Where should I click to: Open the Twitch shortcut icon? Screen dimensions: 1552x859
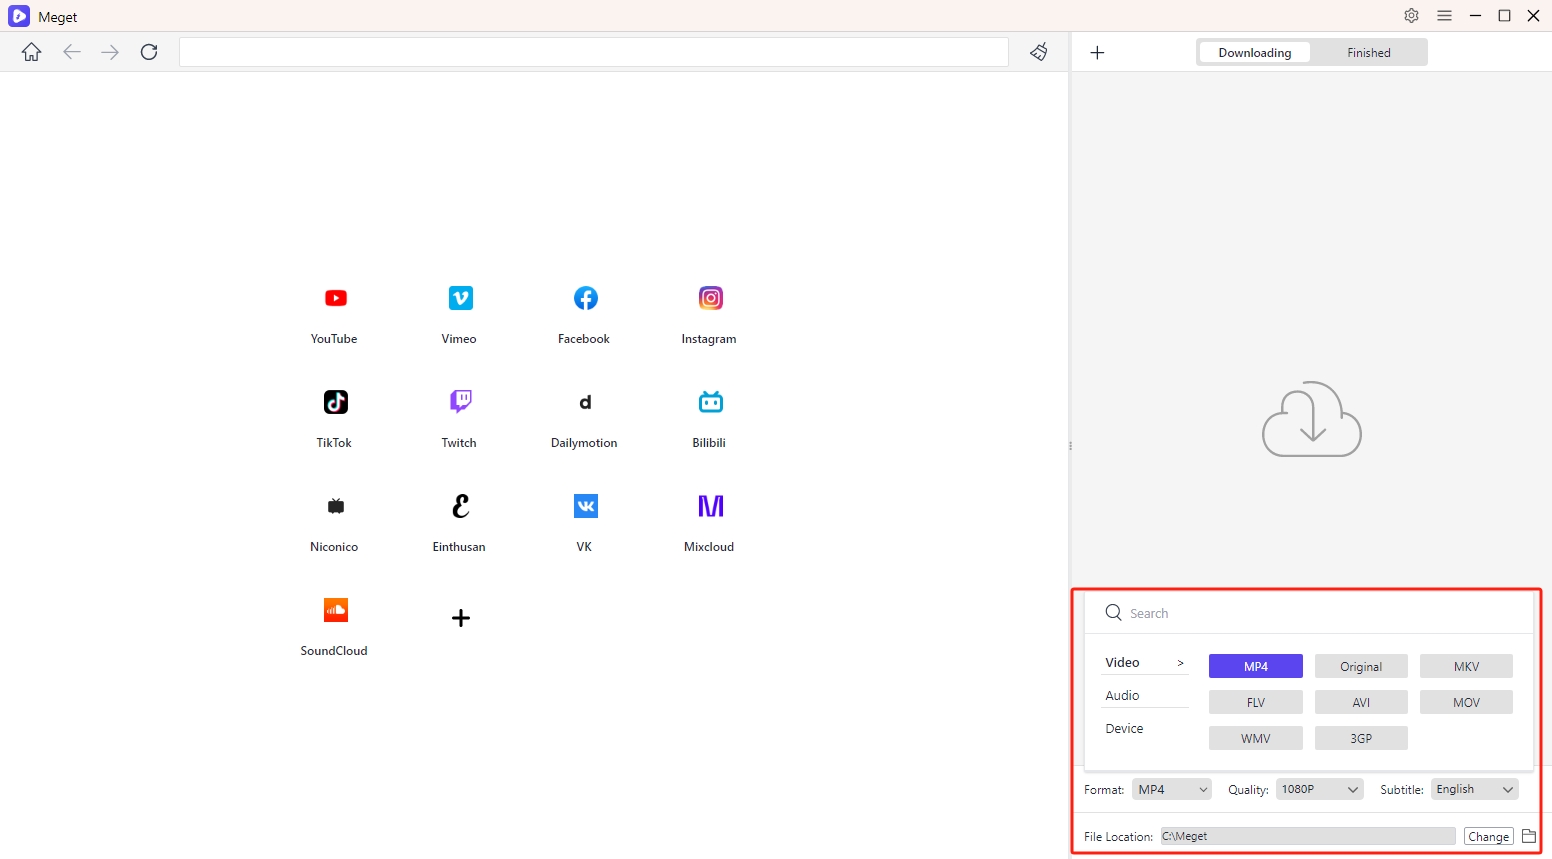(x=461, y=402)
